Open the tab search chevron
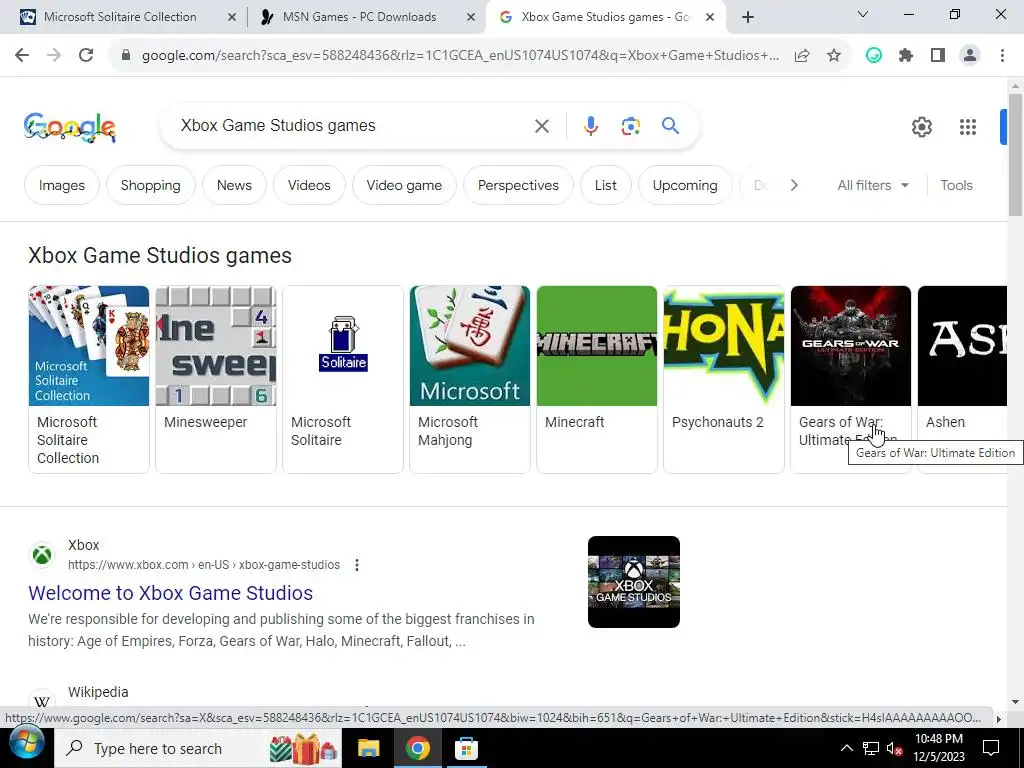The width and height of the screenshot is (1024, 768). pyautogui.click(x=863, y=14)
